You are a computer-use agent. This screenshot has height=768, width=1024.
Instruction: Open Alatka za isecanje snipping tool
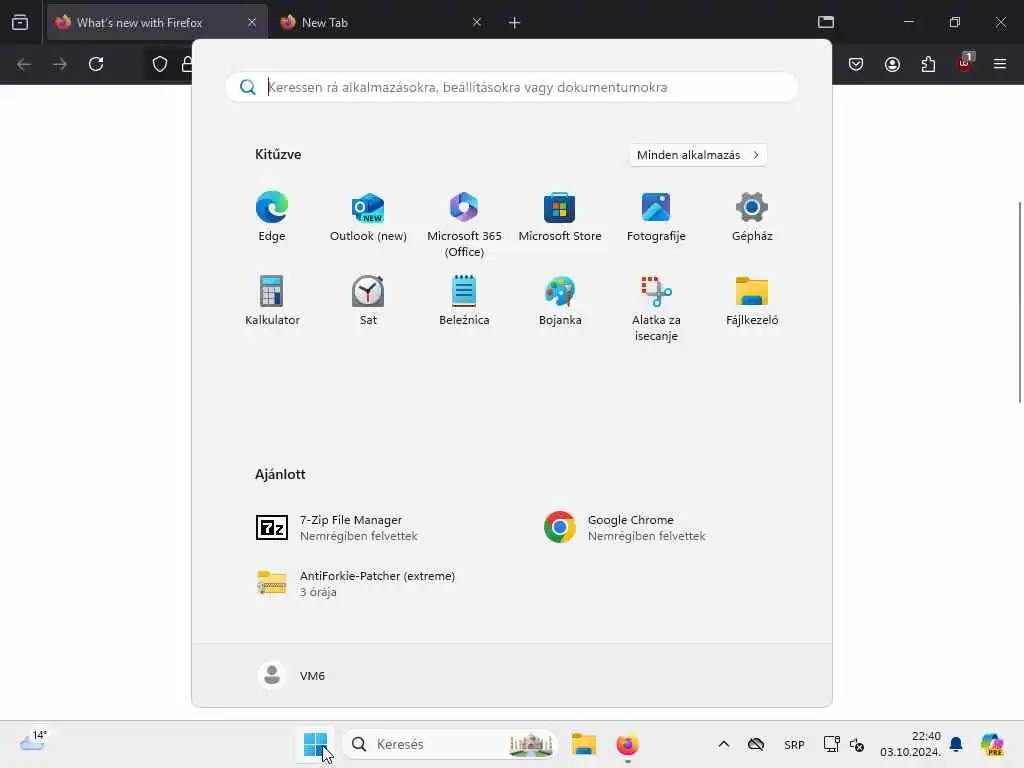click(656, 309)
